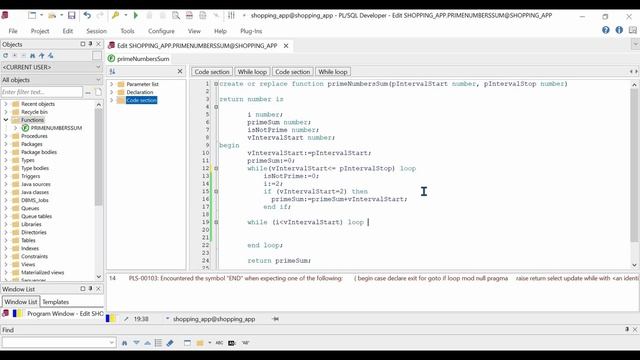
Task: Open the Log on key dropdown arrow
Action: pos(126,16)
